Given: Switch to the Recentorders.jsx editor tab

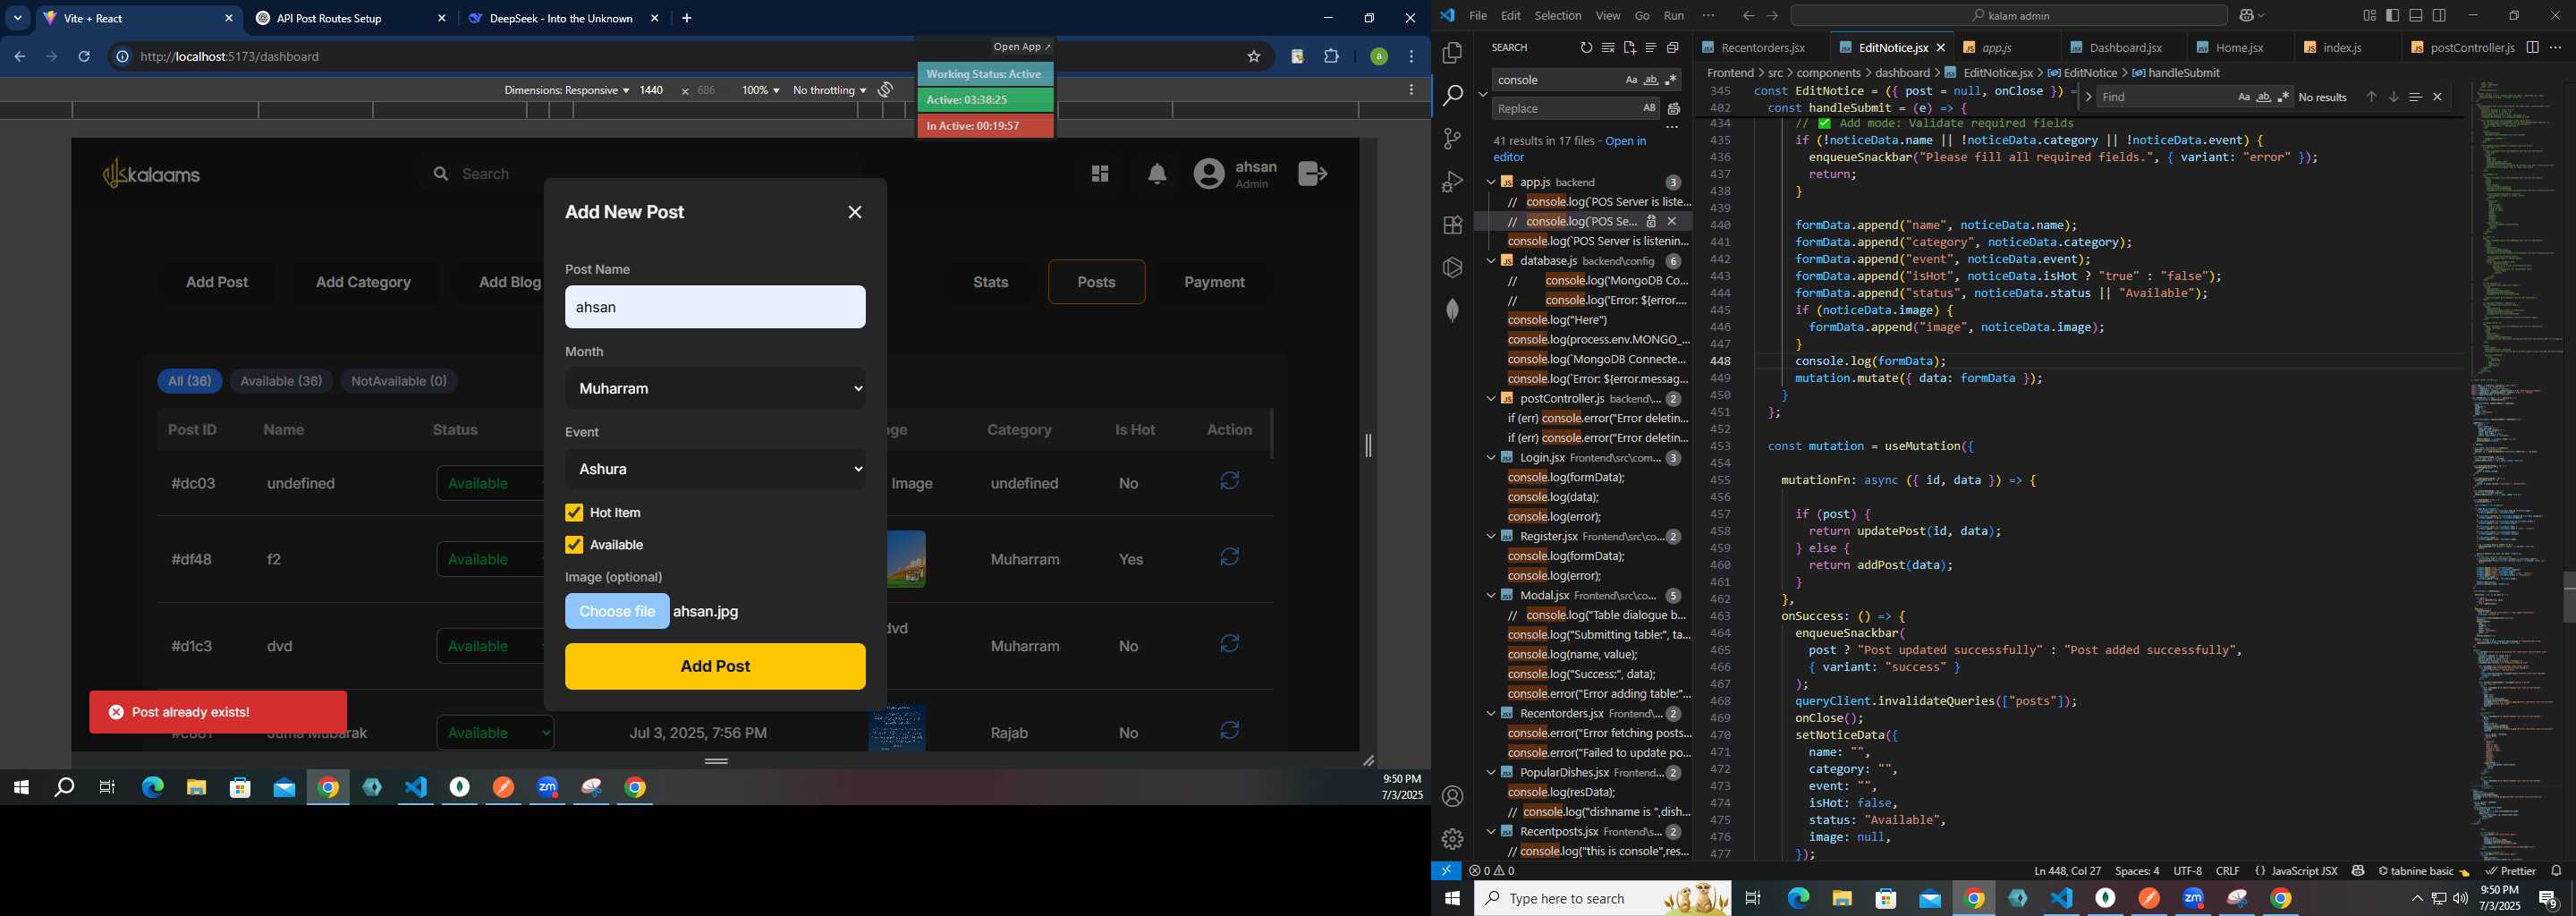Looking at the screenshot, I should click(x=1762, y=47).
